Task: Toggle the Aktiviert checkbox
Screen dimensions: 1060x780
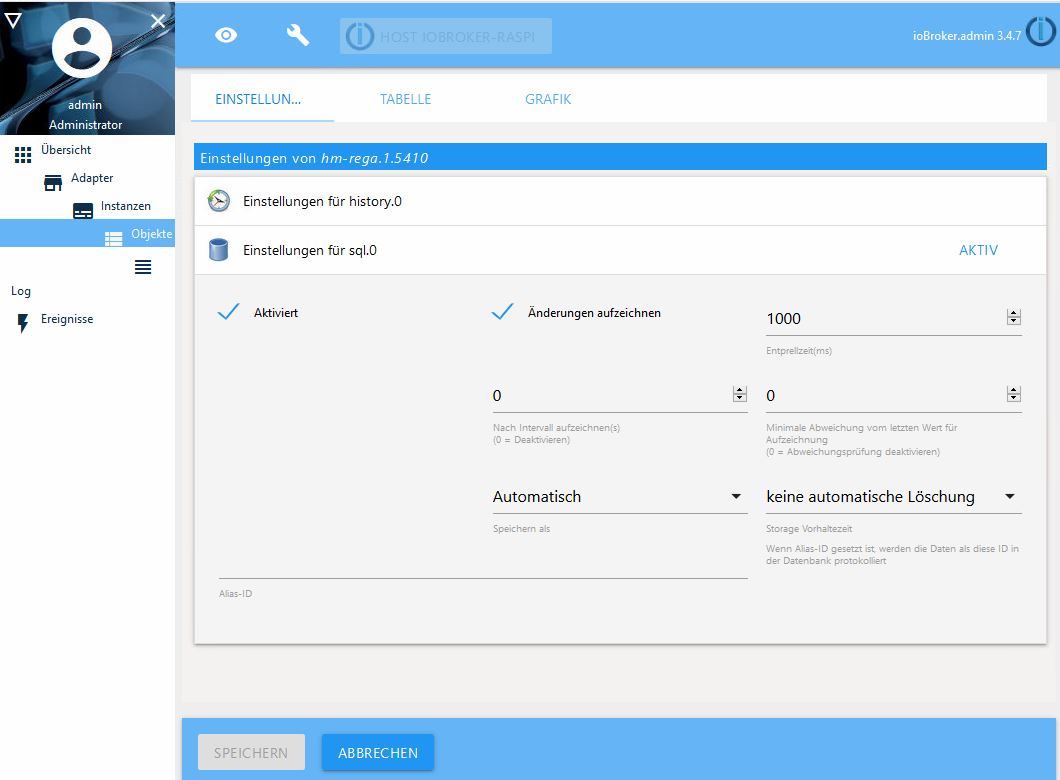Action: 228,312
